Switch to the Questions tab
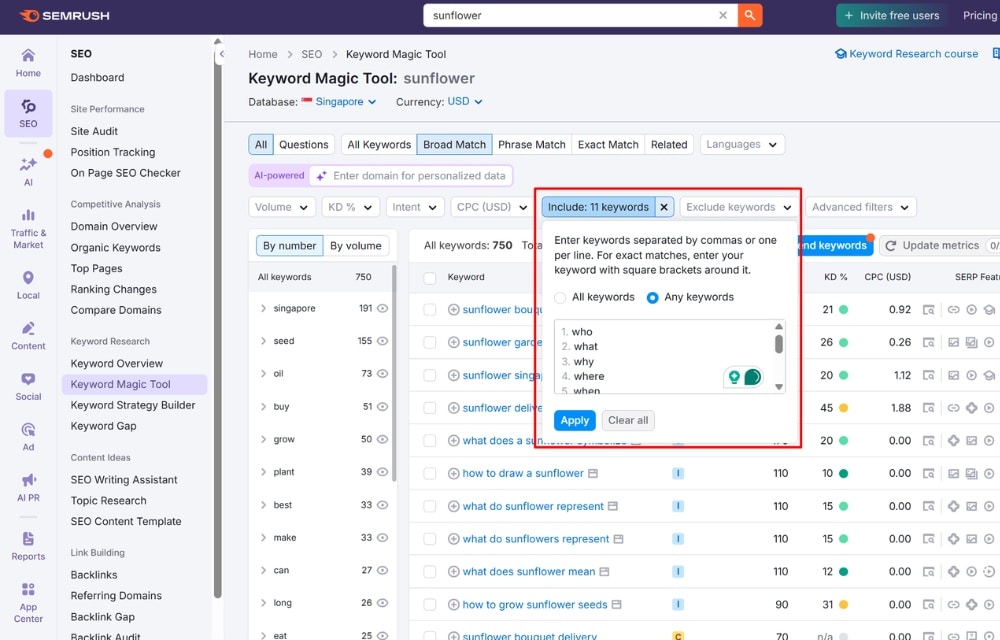This screenshot has height=640, width=1000. pos(304,145)
